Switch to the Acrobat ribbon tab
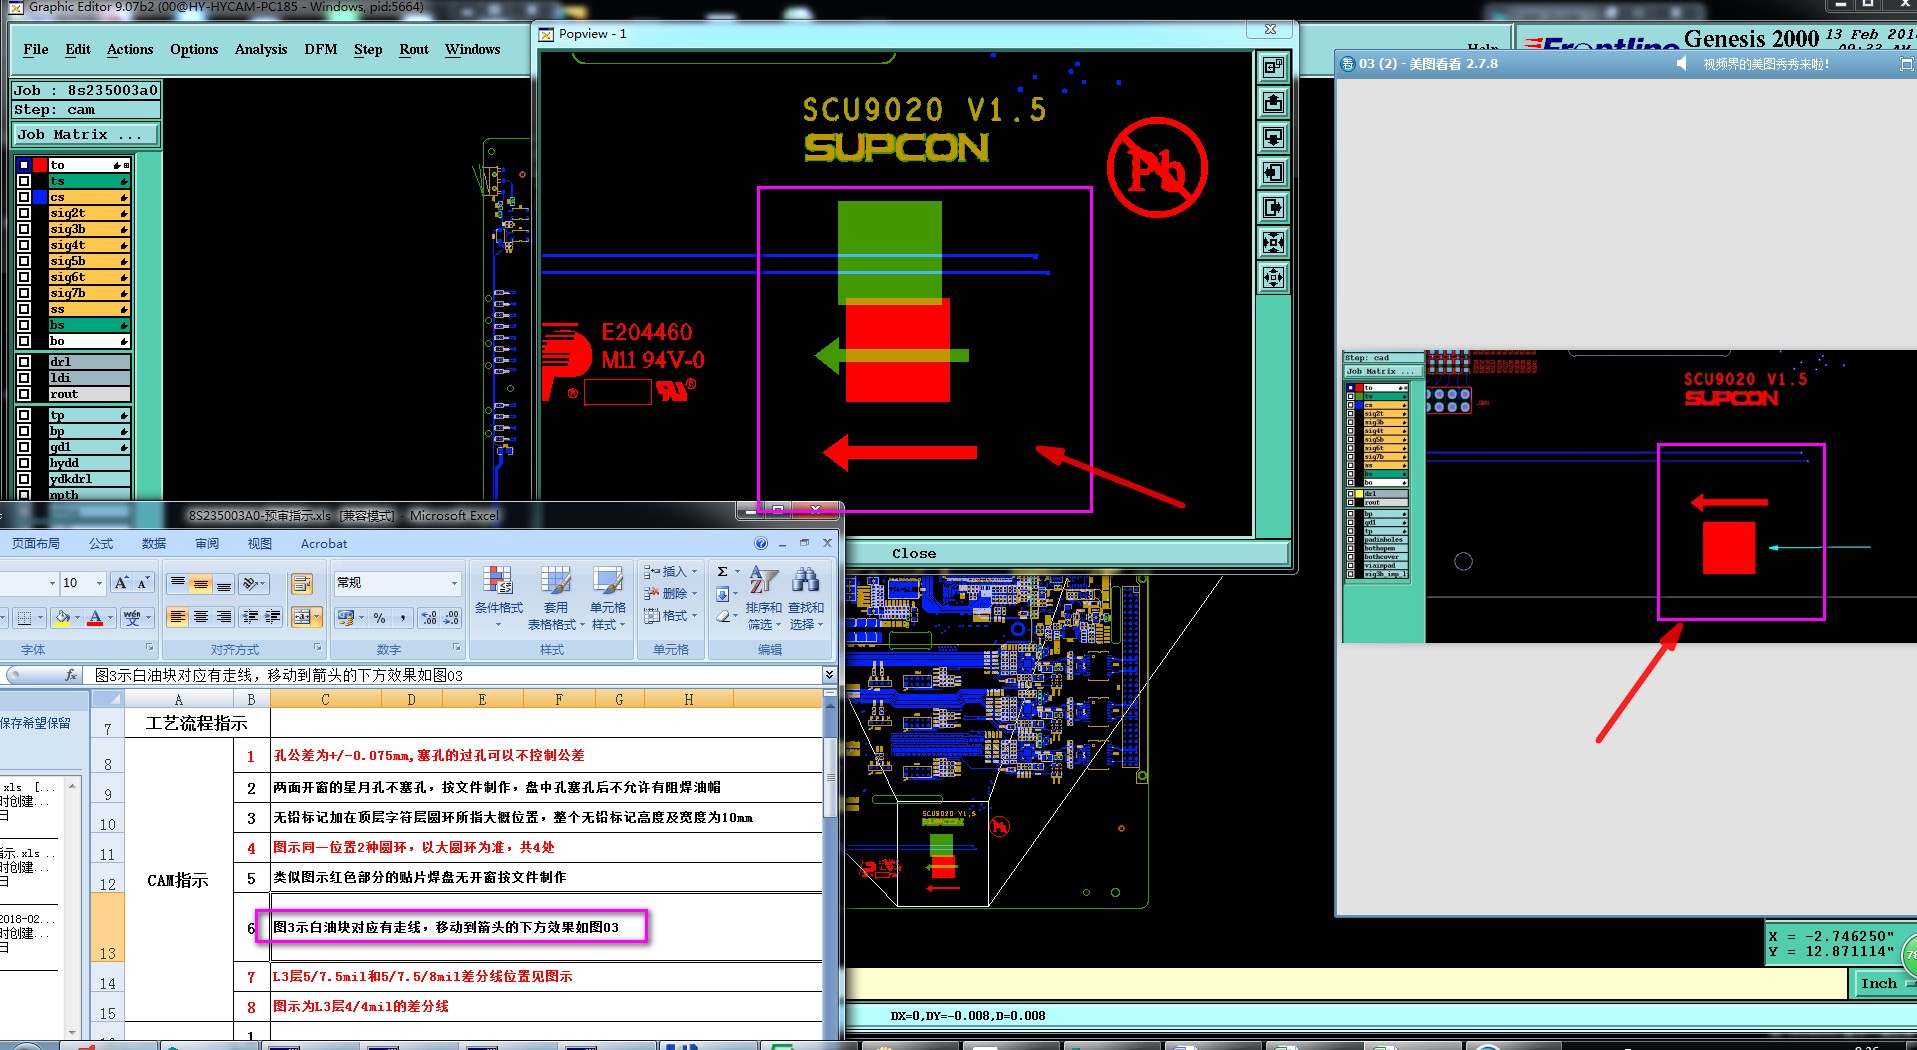This screenshot has height=1050, width=1917. 324,544
